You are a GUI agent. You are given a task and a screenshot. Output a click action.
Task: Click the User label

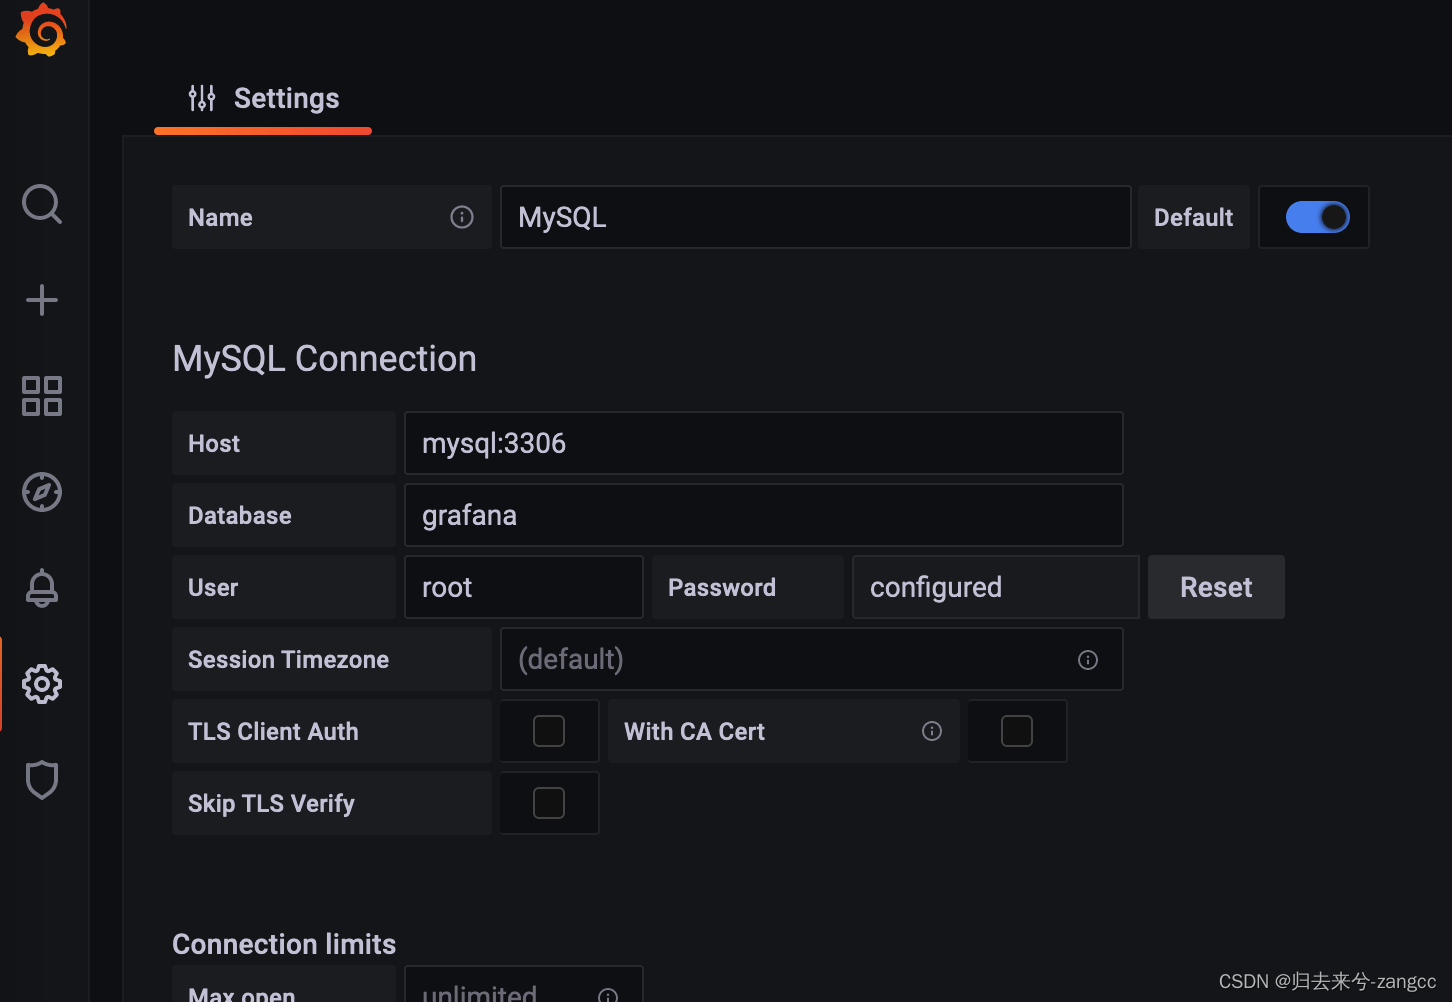pos(213,587)
